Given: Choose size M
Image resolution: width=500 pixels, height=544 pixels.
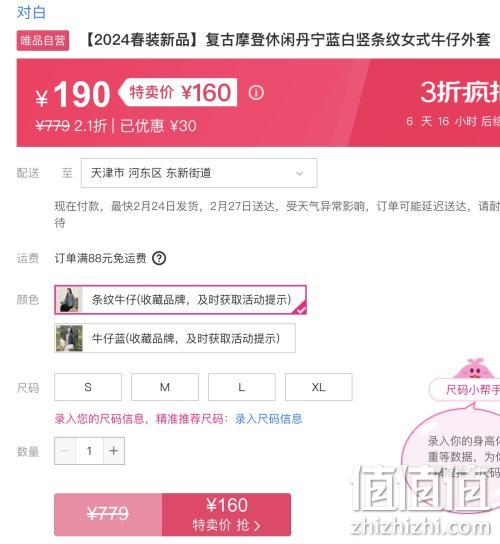Looking at the screenshot, I should click(165, 387).
